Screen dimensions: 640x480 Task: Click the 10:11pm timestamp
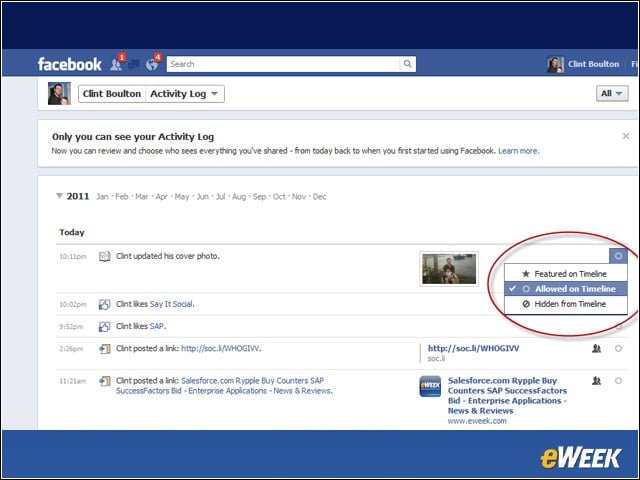pos(73,257)
